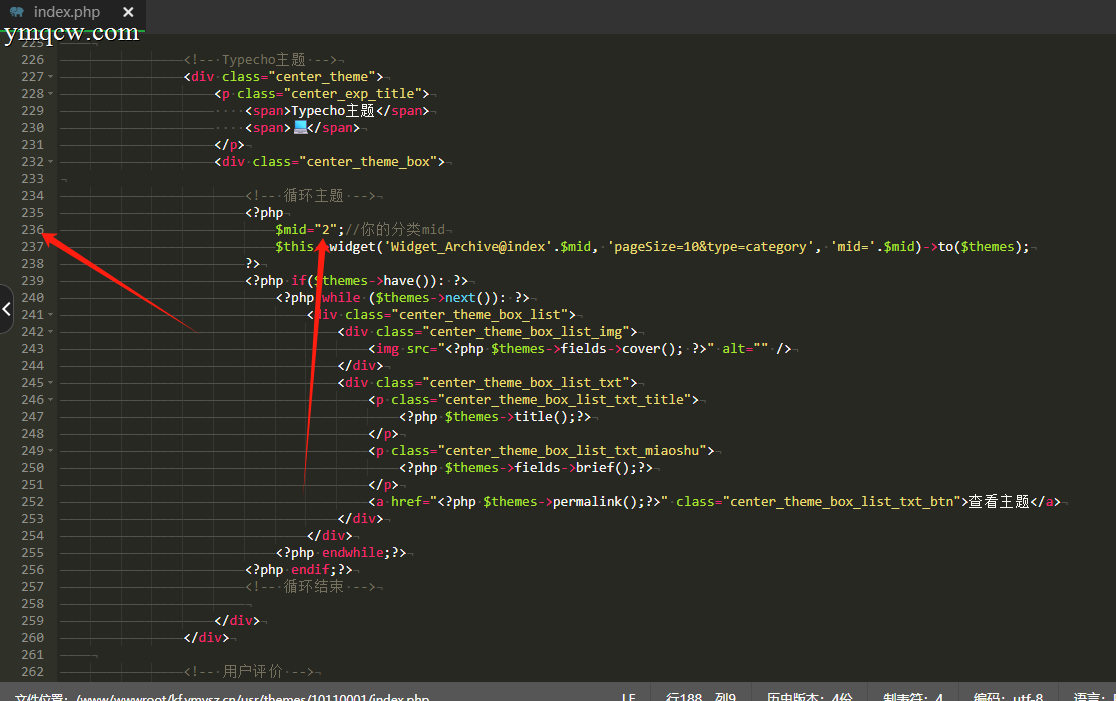Fold the center_theme_box_list div at line 241
This screenshot has height=701, width=1116.
[x=51, y=315]
